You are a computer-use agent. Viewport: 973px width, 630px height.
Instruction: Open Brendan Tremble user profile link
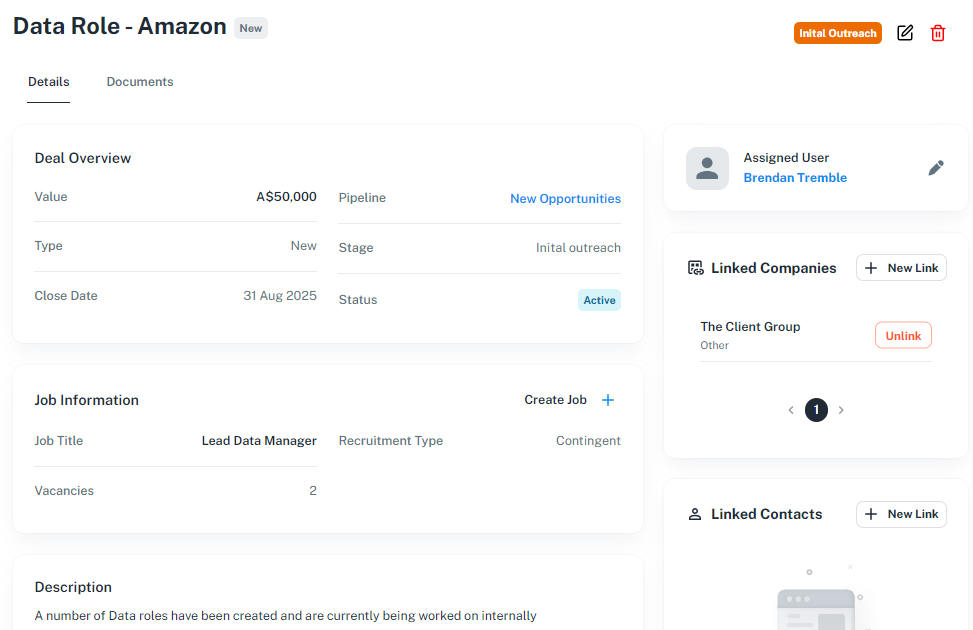point(795,178)
